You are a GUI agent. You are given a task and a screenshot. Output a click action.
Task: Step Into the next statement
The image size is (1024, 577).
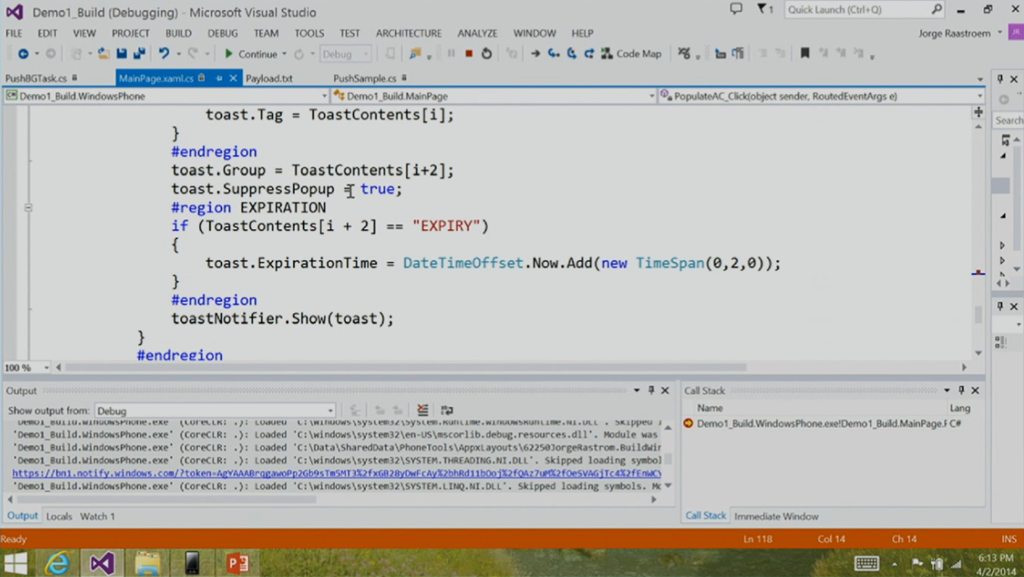click(554, 54)
